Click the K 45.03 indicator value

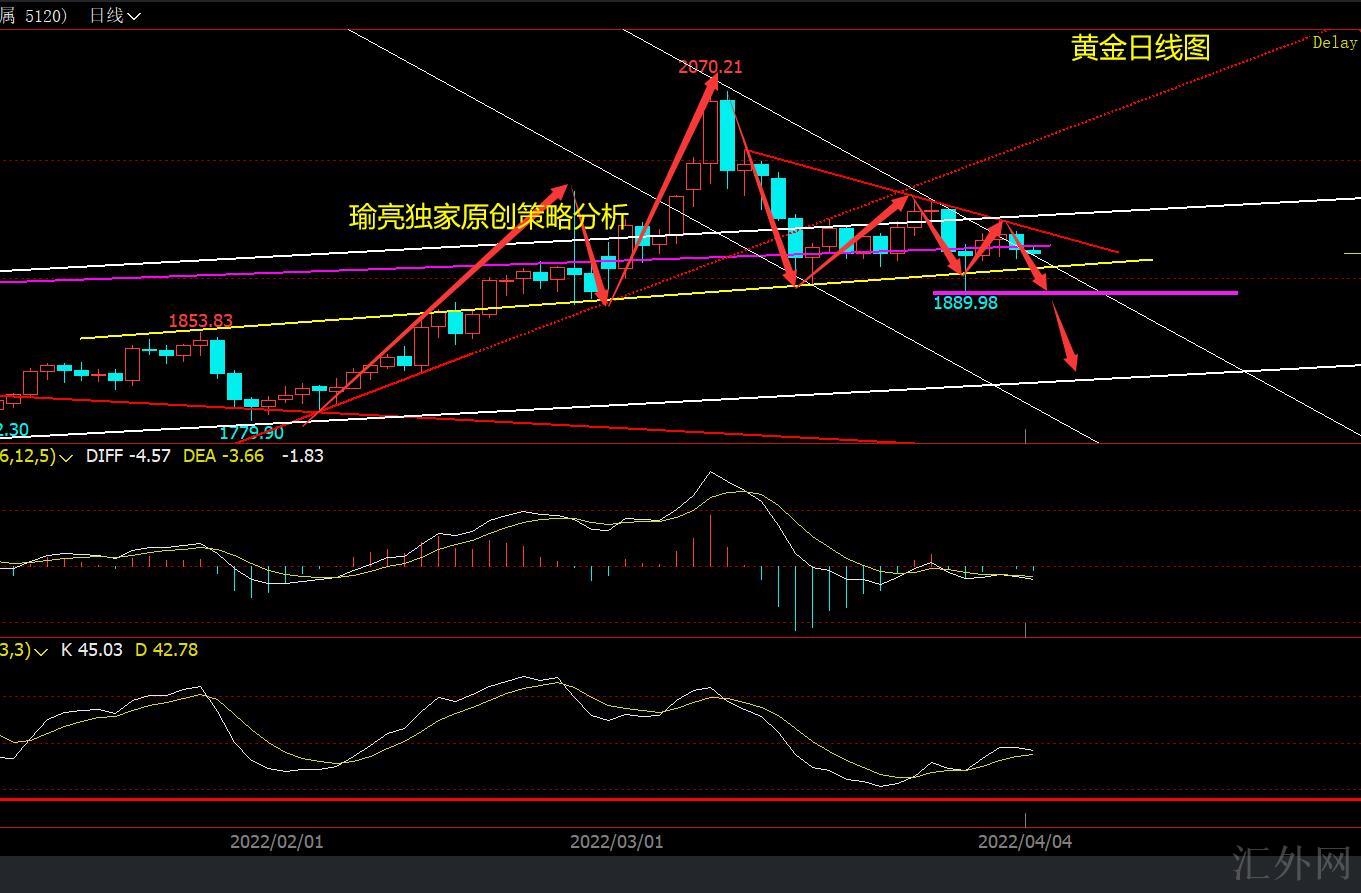pyautogui.click(x=91, y=650)
